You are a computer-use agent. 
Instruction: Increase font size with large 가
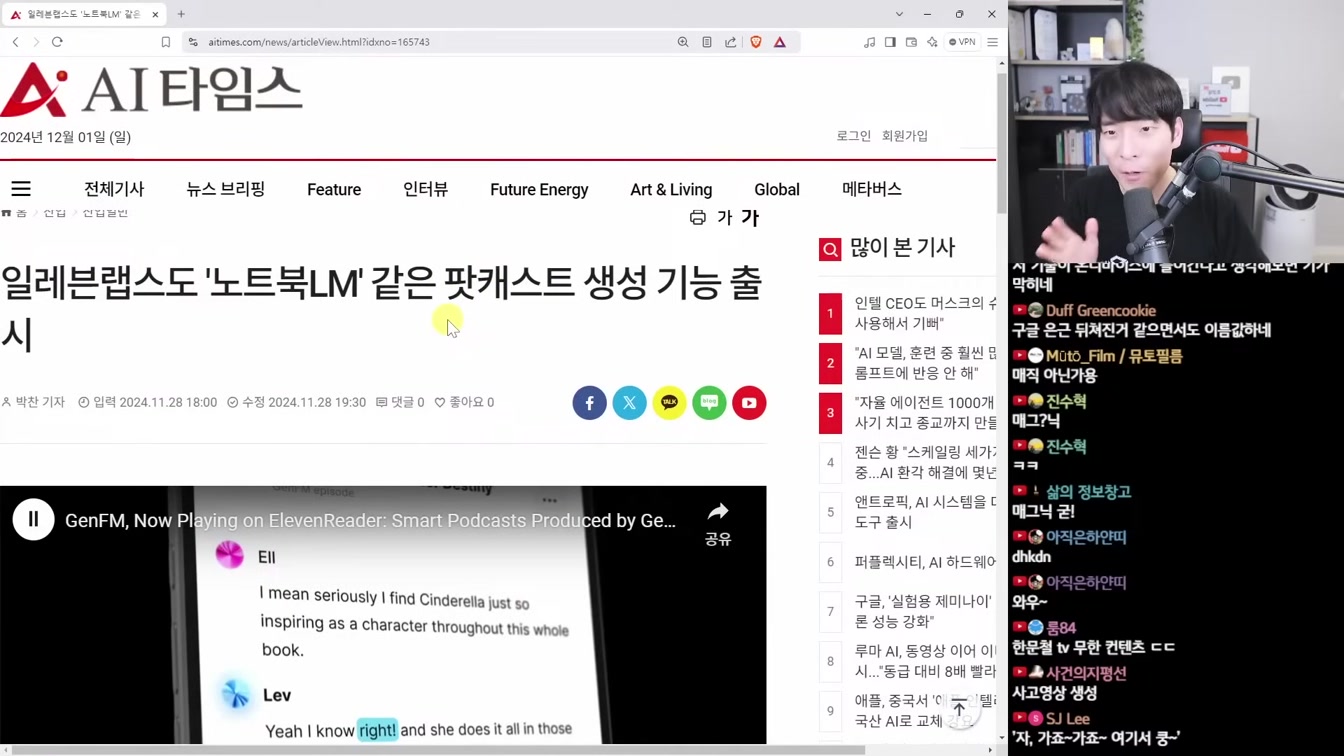(750, 217)
